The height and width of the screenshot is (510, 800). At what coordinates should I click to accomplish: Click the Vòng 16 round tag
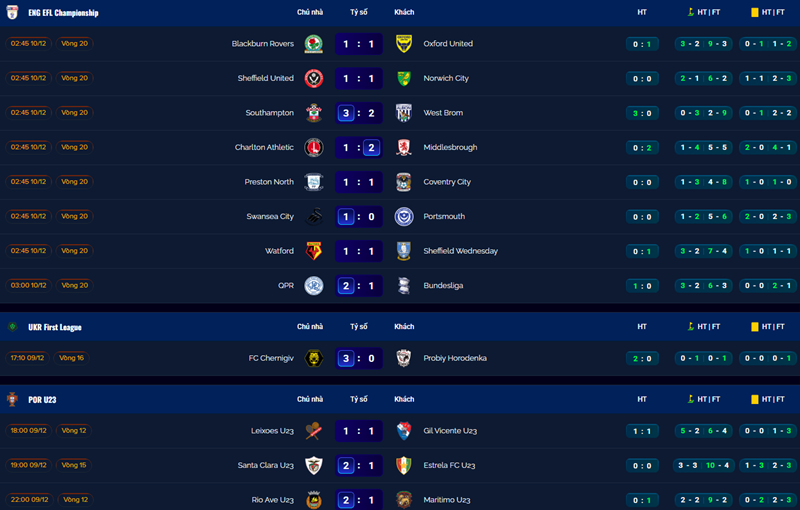pos(72,358)
